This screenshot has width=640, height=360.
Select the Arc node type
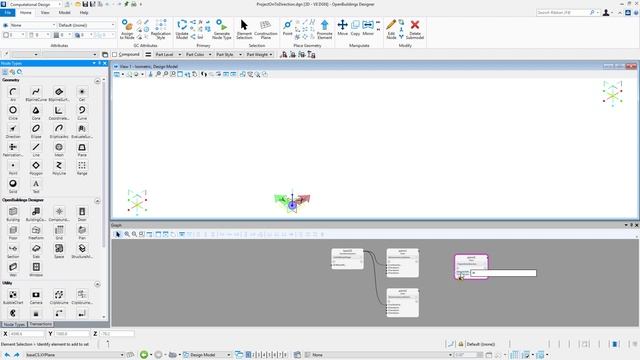pos(13,93)
